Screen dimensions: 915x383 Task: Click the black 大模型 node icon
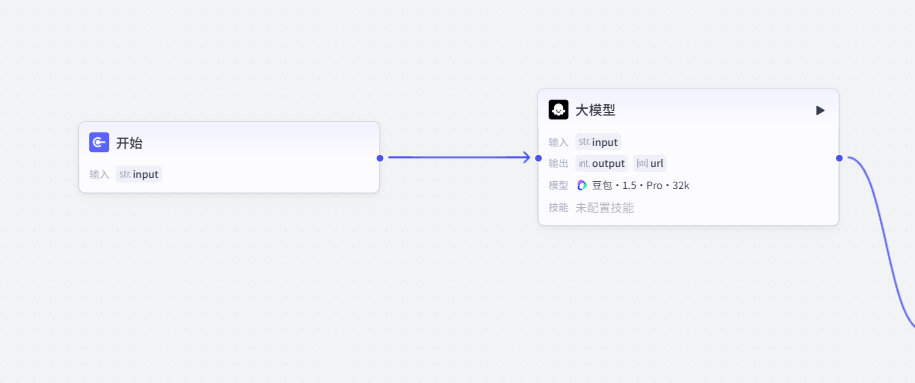[558, 110]
